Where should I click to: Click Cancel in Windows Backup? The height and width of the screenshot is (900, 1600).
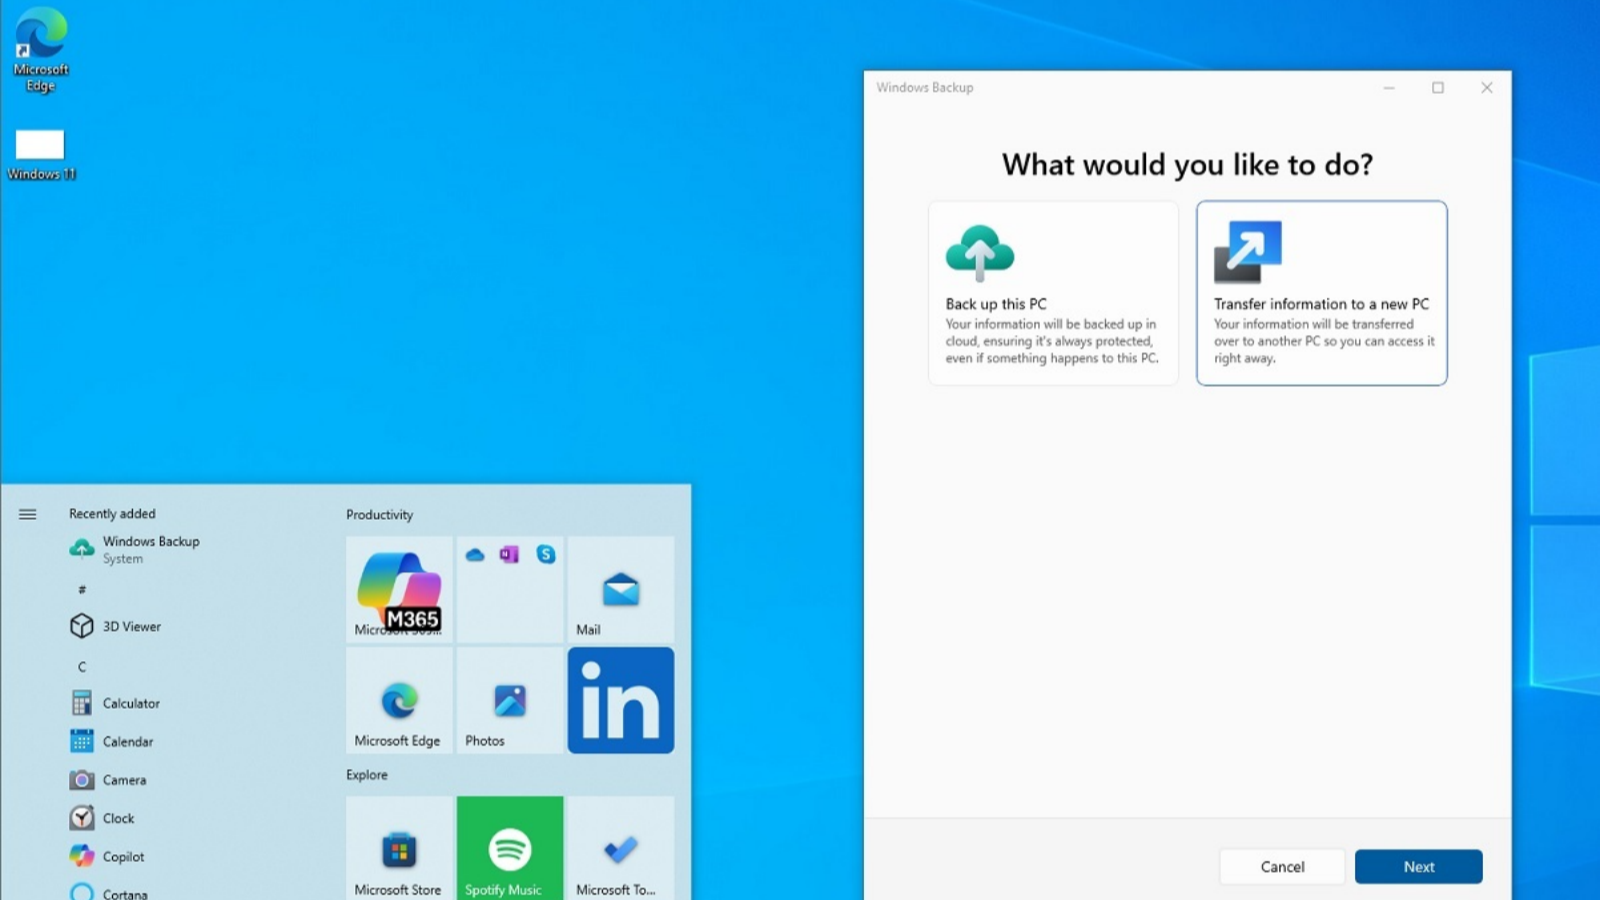coord(1282,867)
